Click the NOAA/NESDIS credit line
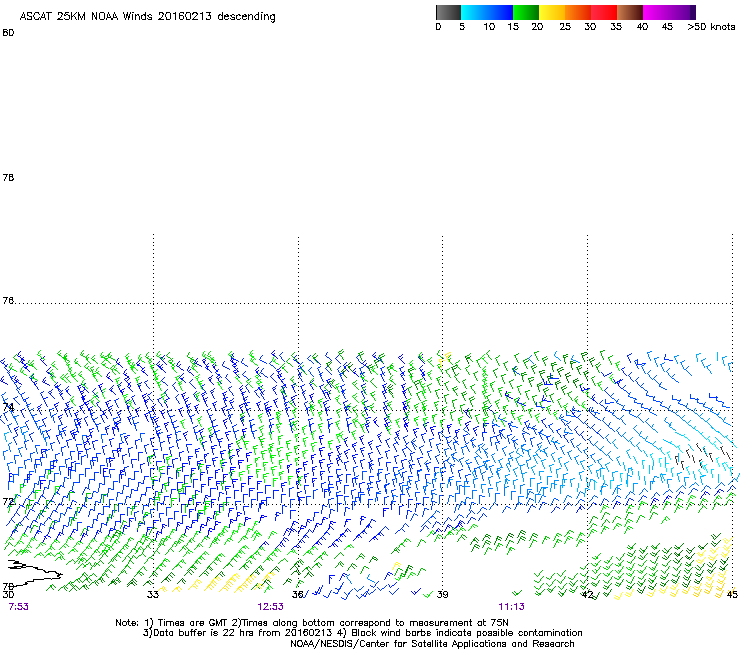The height and width of the screenshot is (650, 740). (x=432, y=644)
